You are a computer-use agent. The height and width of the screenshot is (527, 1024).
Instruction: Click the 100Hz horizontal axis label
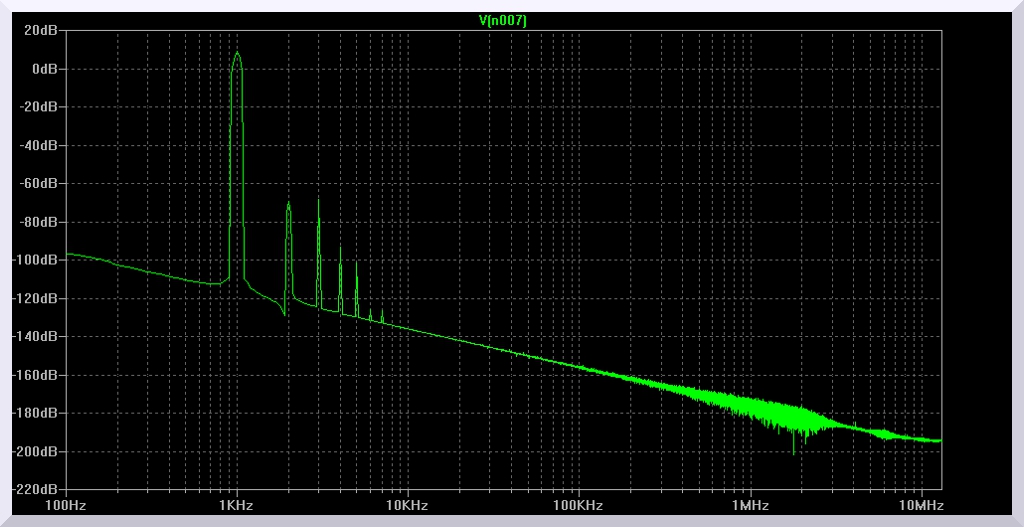[65, 506]
